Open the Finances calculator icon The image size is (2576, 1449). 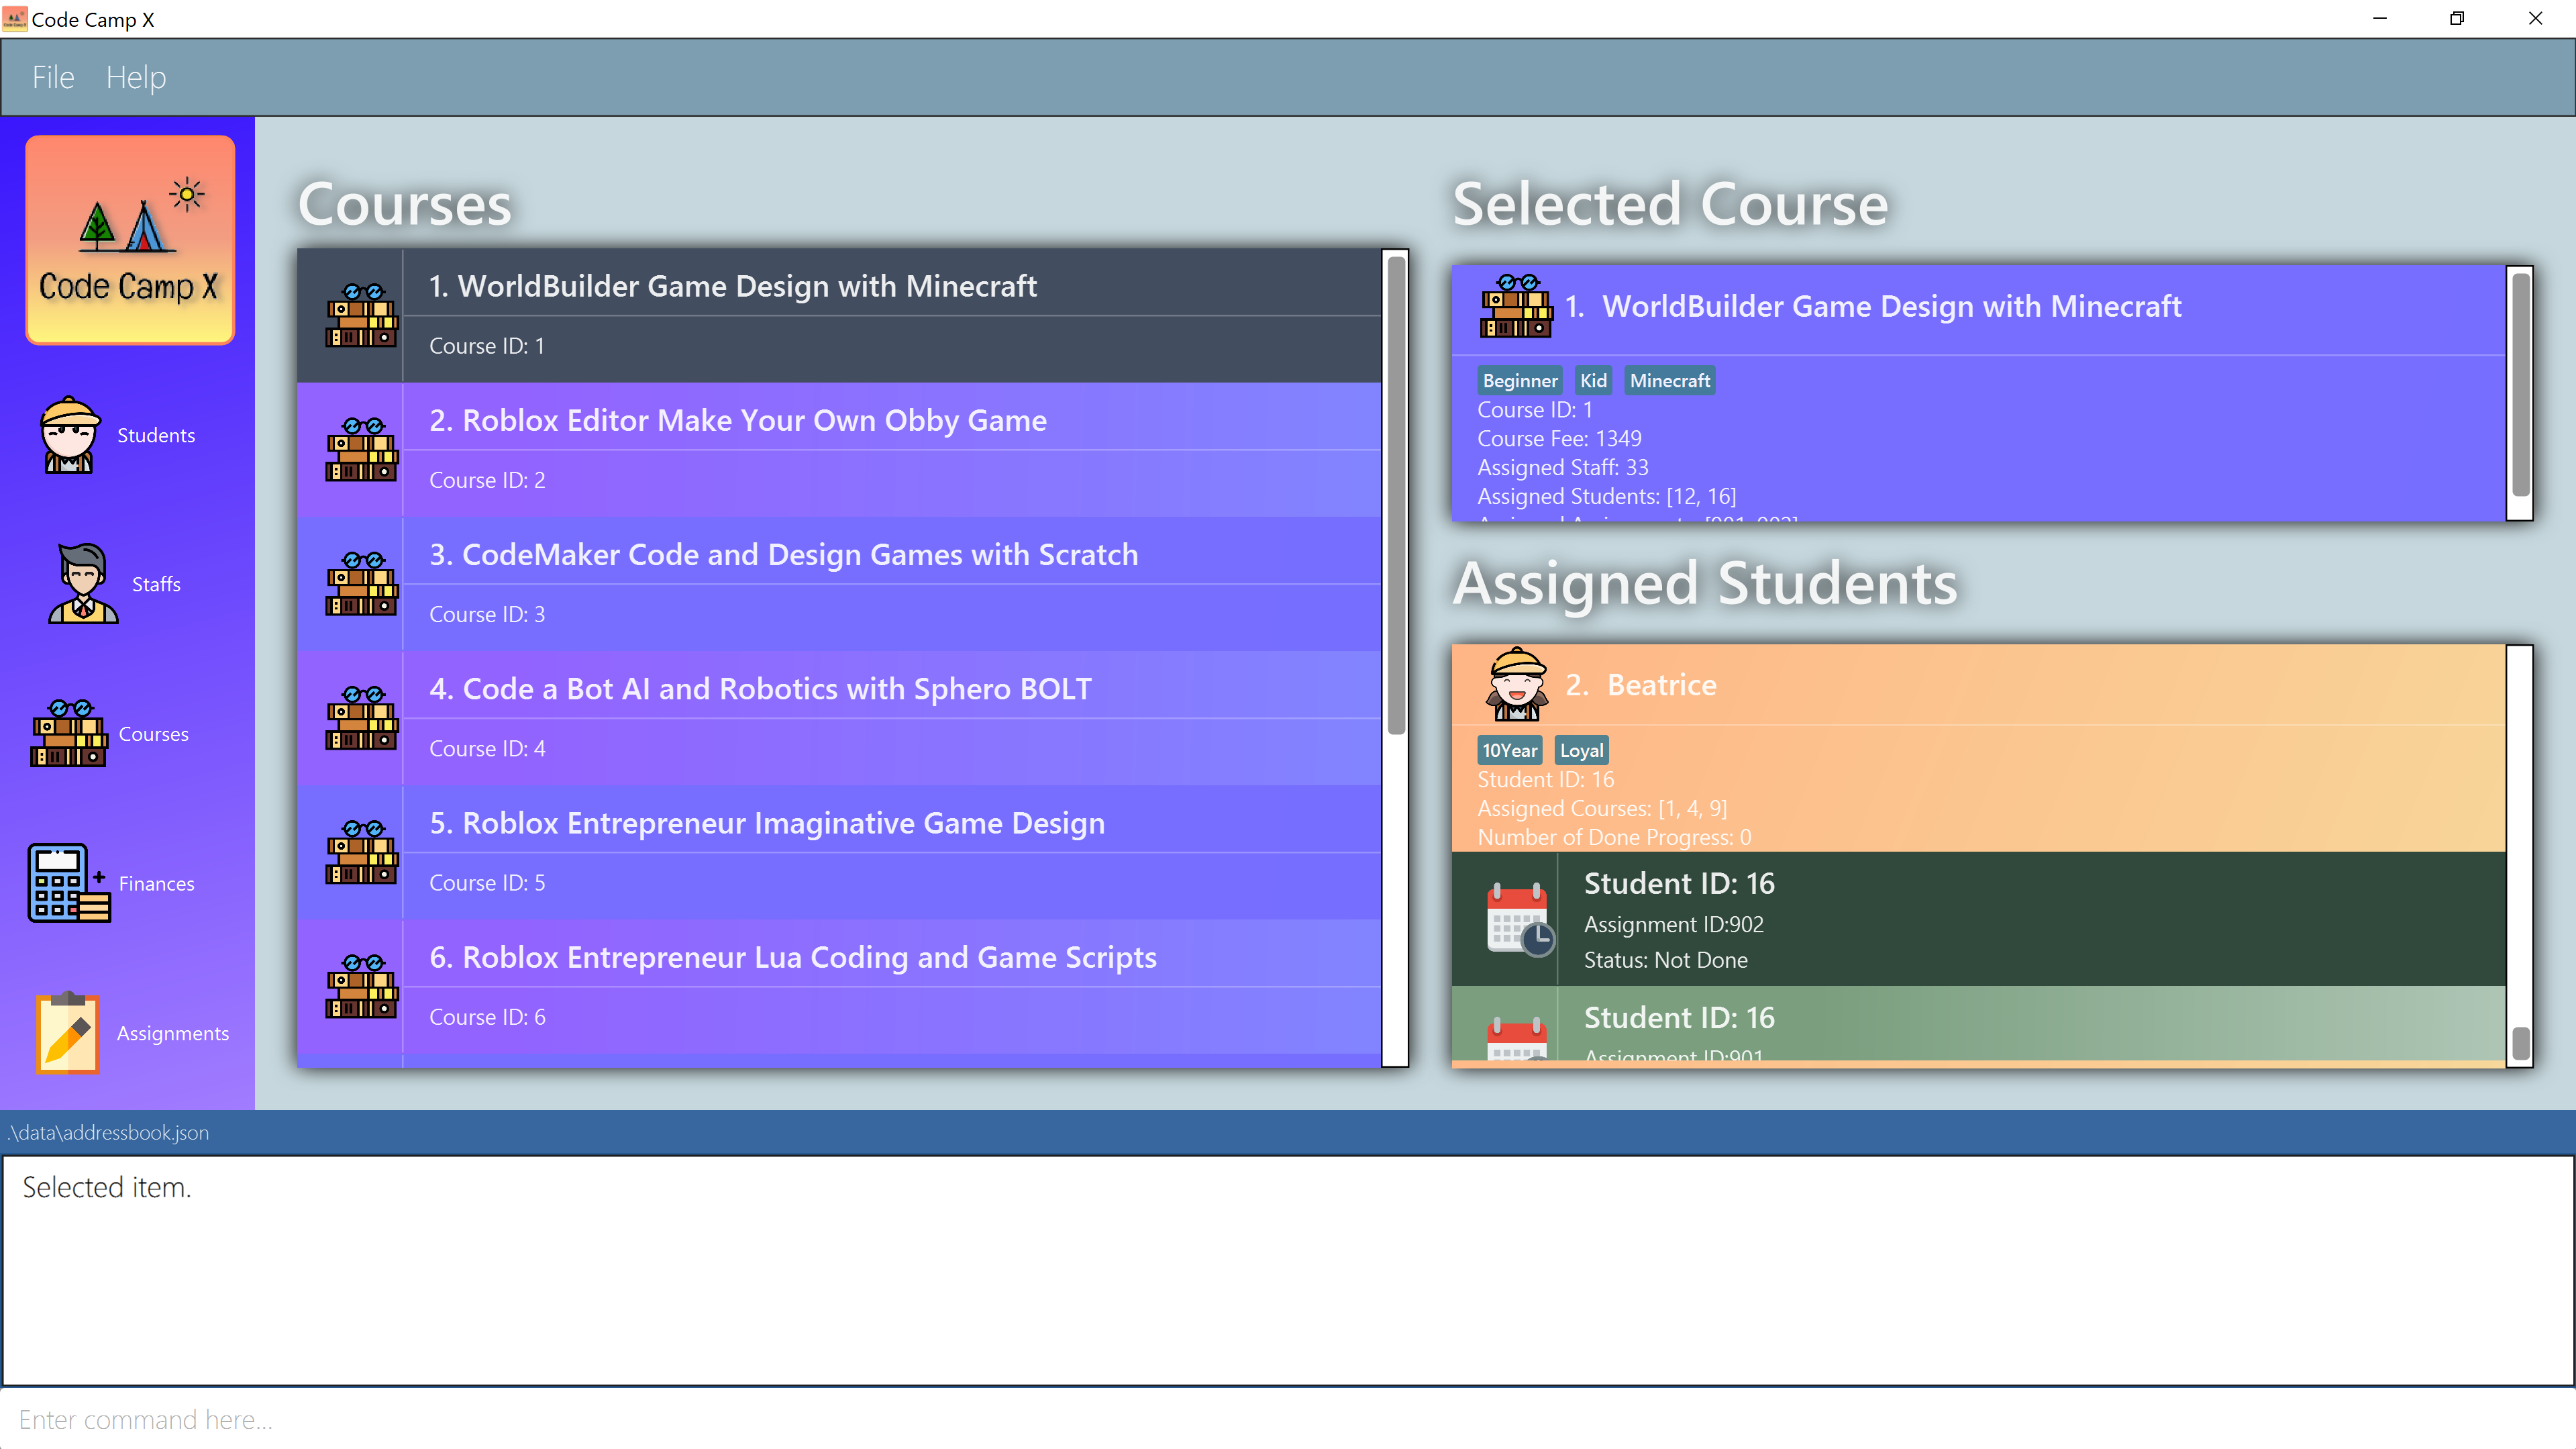68,883
